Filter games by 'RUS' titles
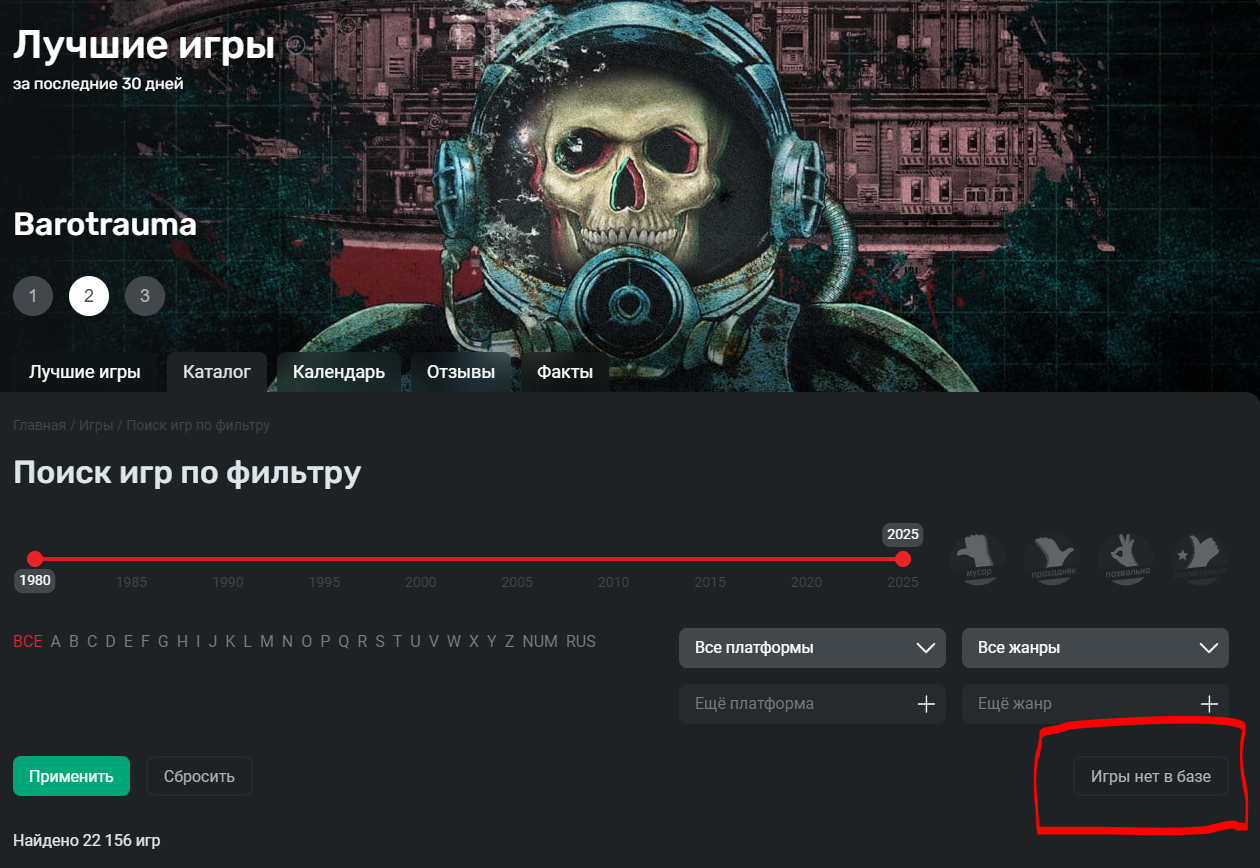Viewport: 1260px width, 868px height. click(581, 642)
